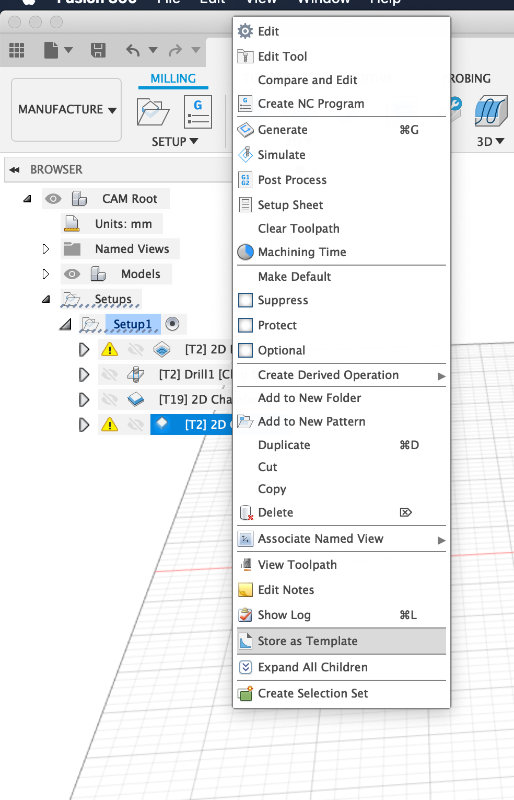This screenshot has width=514, height=800.
Task: Click the 2D Chamfer operation icon
Action: pos(136,399)
